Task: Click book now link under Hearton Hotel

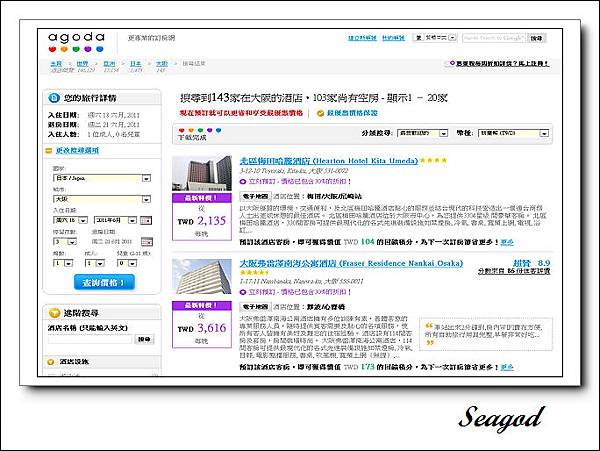Action: coord(300,181)
